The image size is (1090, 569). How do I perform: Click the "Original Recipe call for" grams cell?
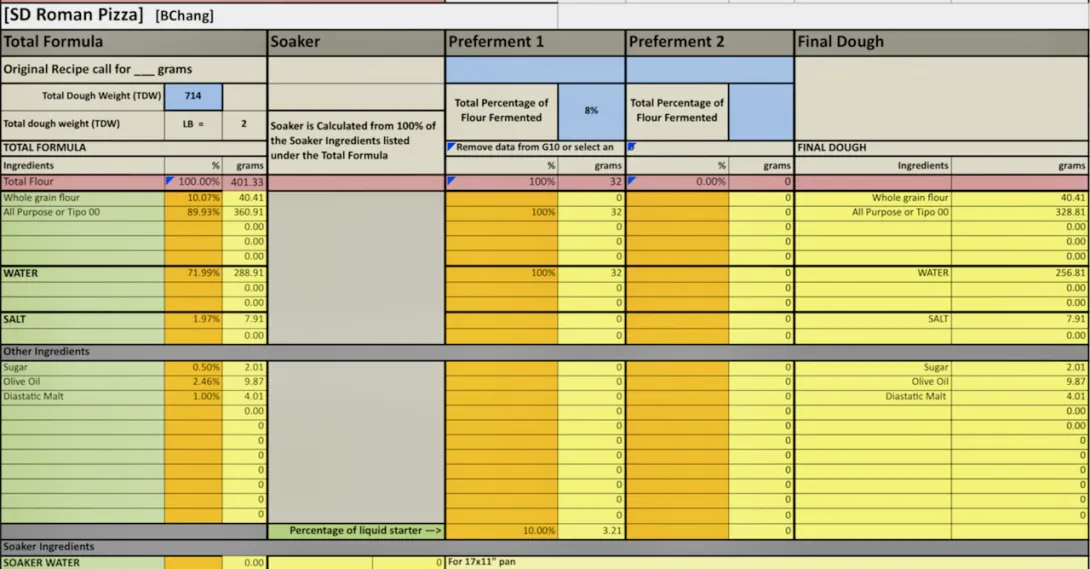(133, 69)
